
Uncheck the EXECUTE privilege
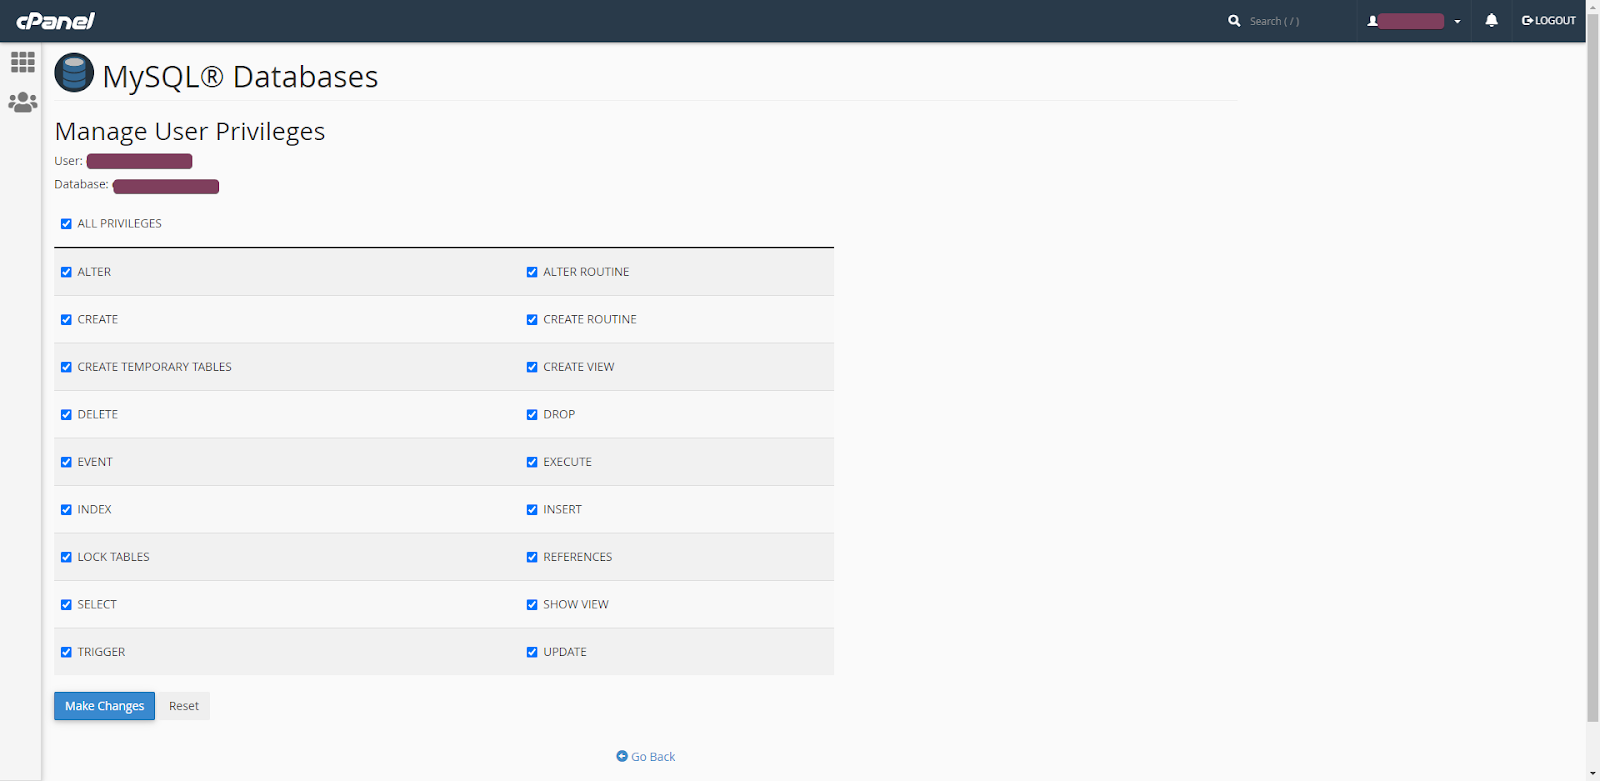[532, 462]
